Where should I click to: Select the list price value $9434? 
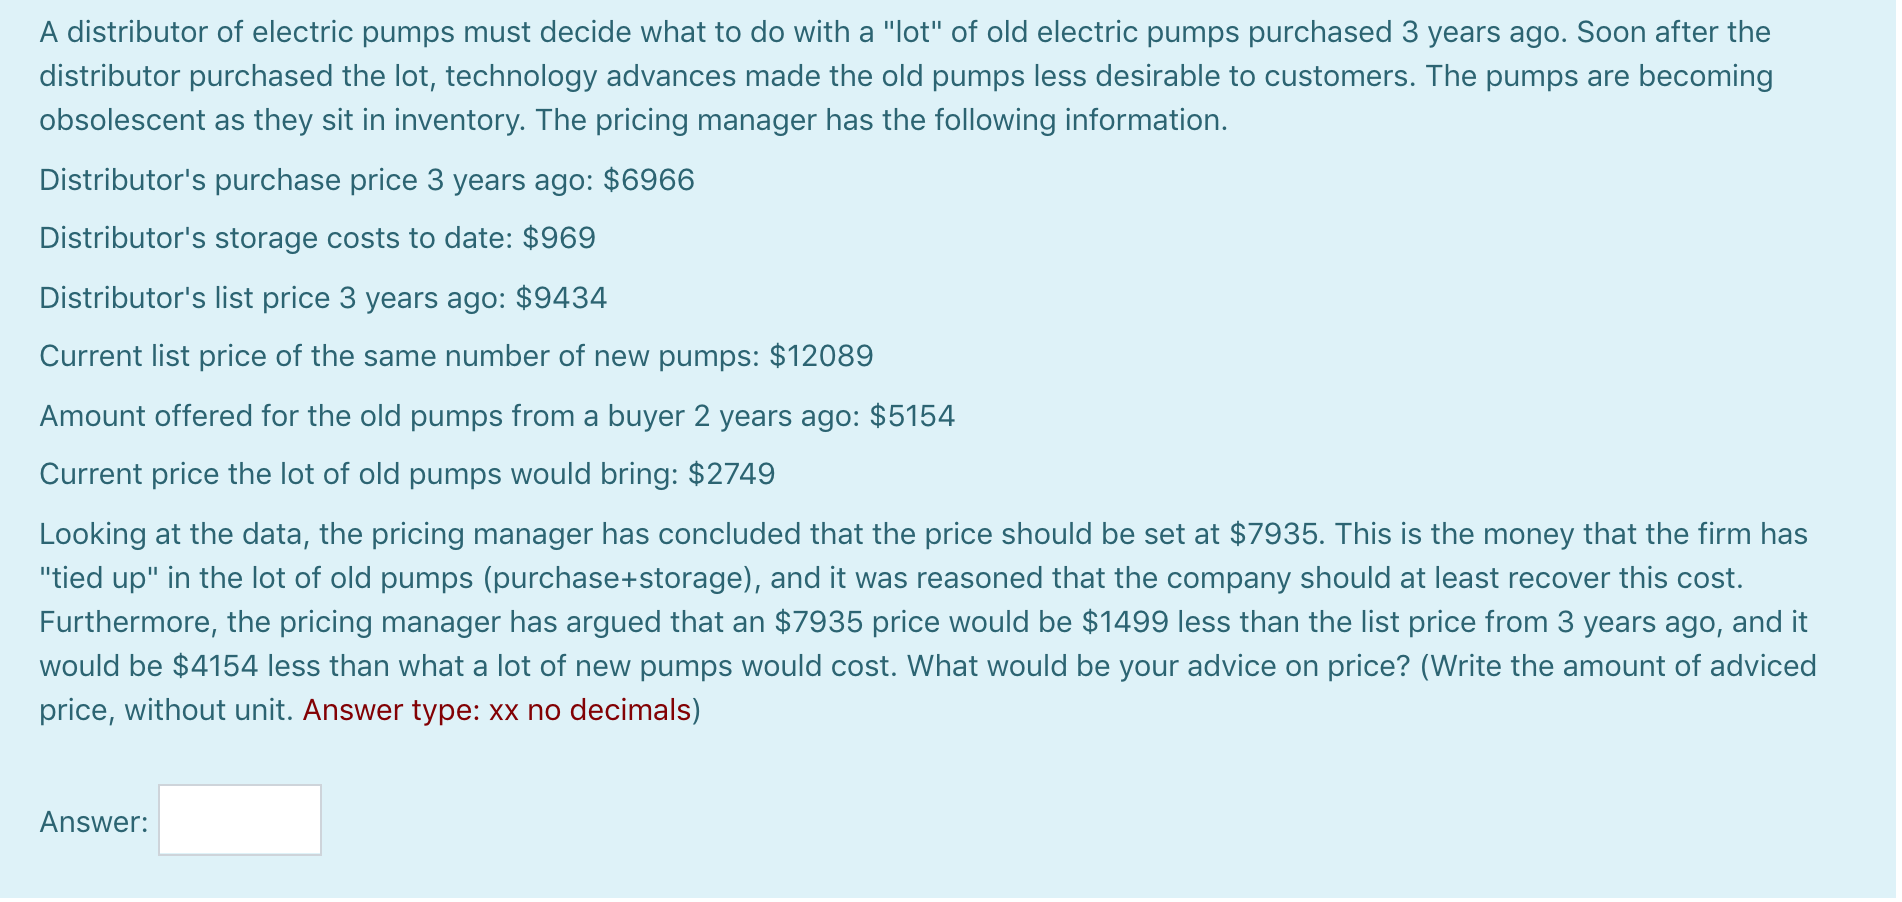pos(560,297)
